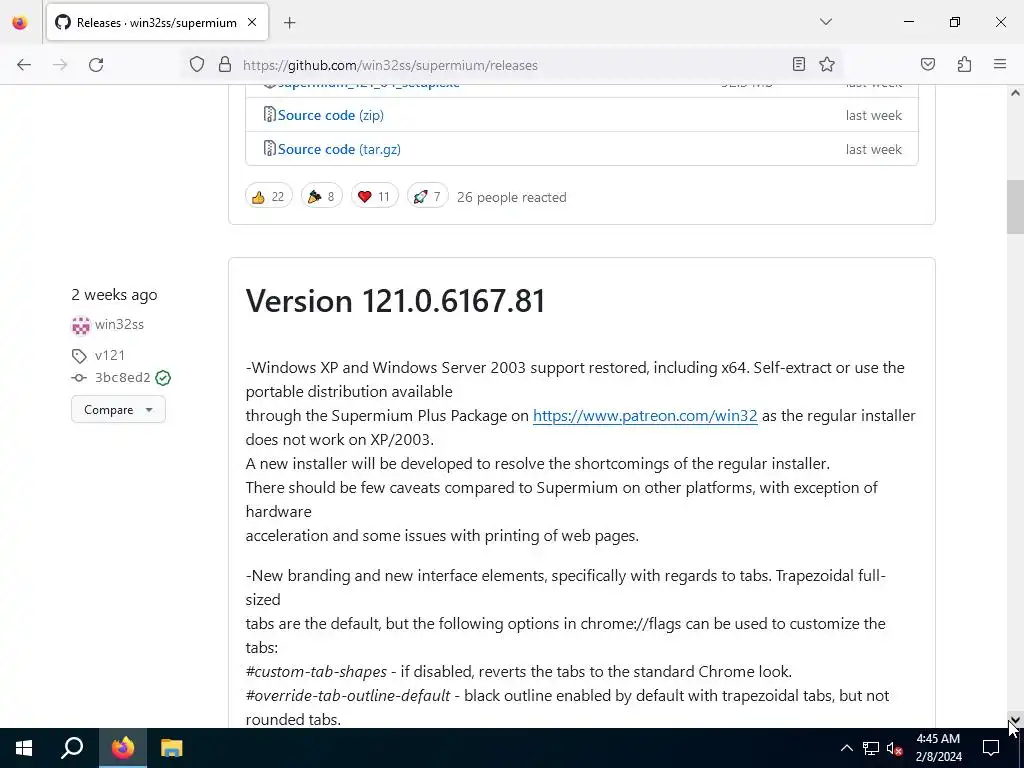This screenshot has height=768, width=1024.
Task: Click scrollbar down arrow
Action: tap(1015, 720)
